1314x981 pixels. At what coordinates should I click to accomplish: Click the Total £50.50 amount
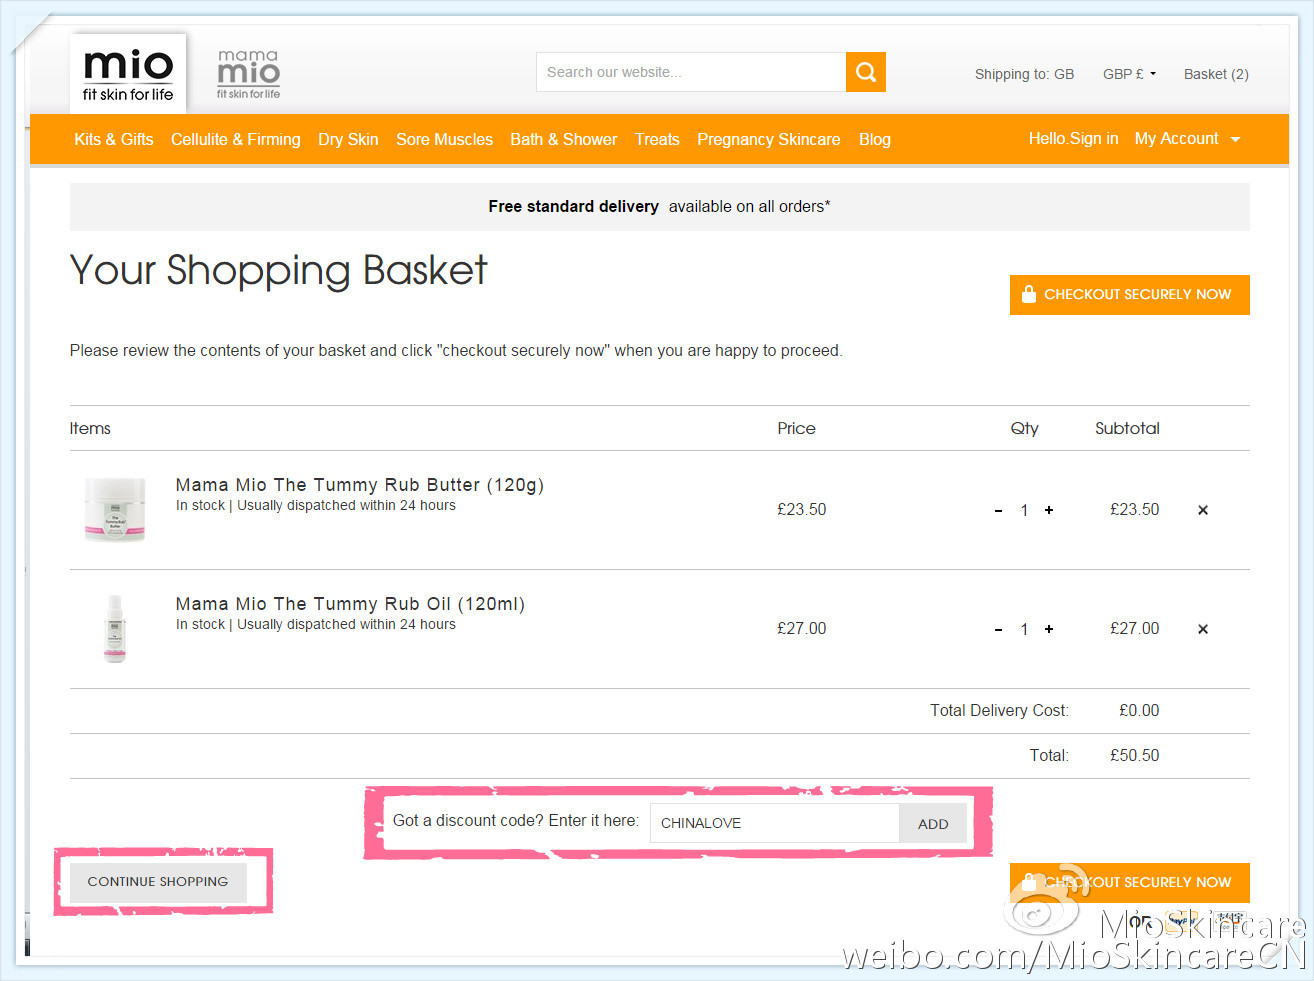click(x=1135, y=756)
